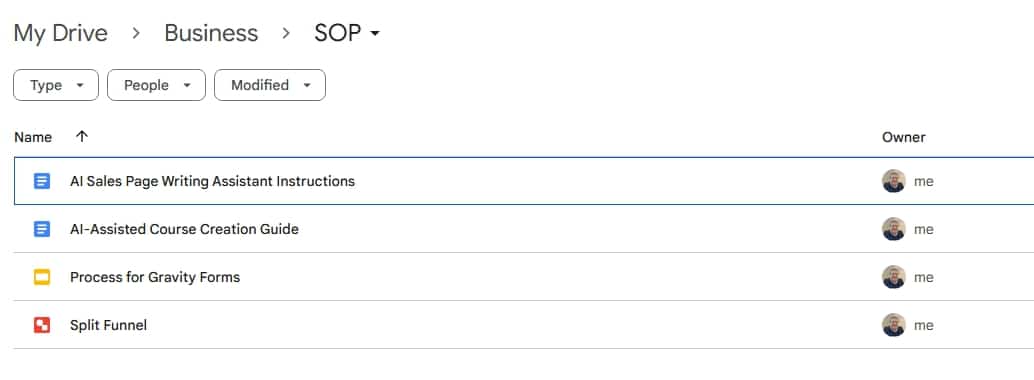Open the Type filter dropdown

(x=56, y=85)
